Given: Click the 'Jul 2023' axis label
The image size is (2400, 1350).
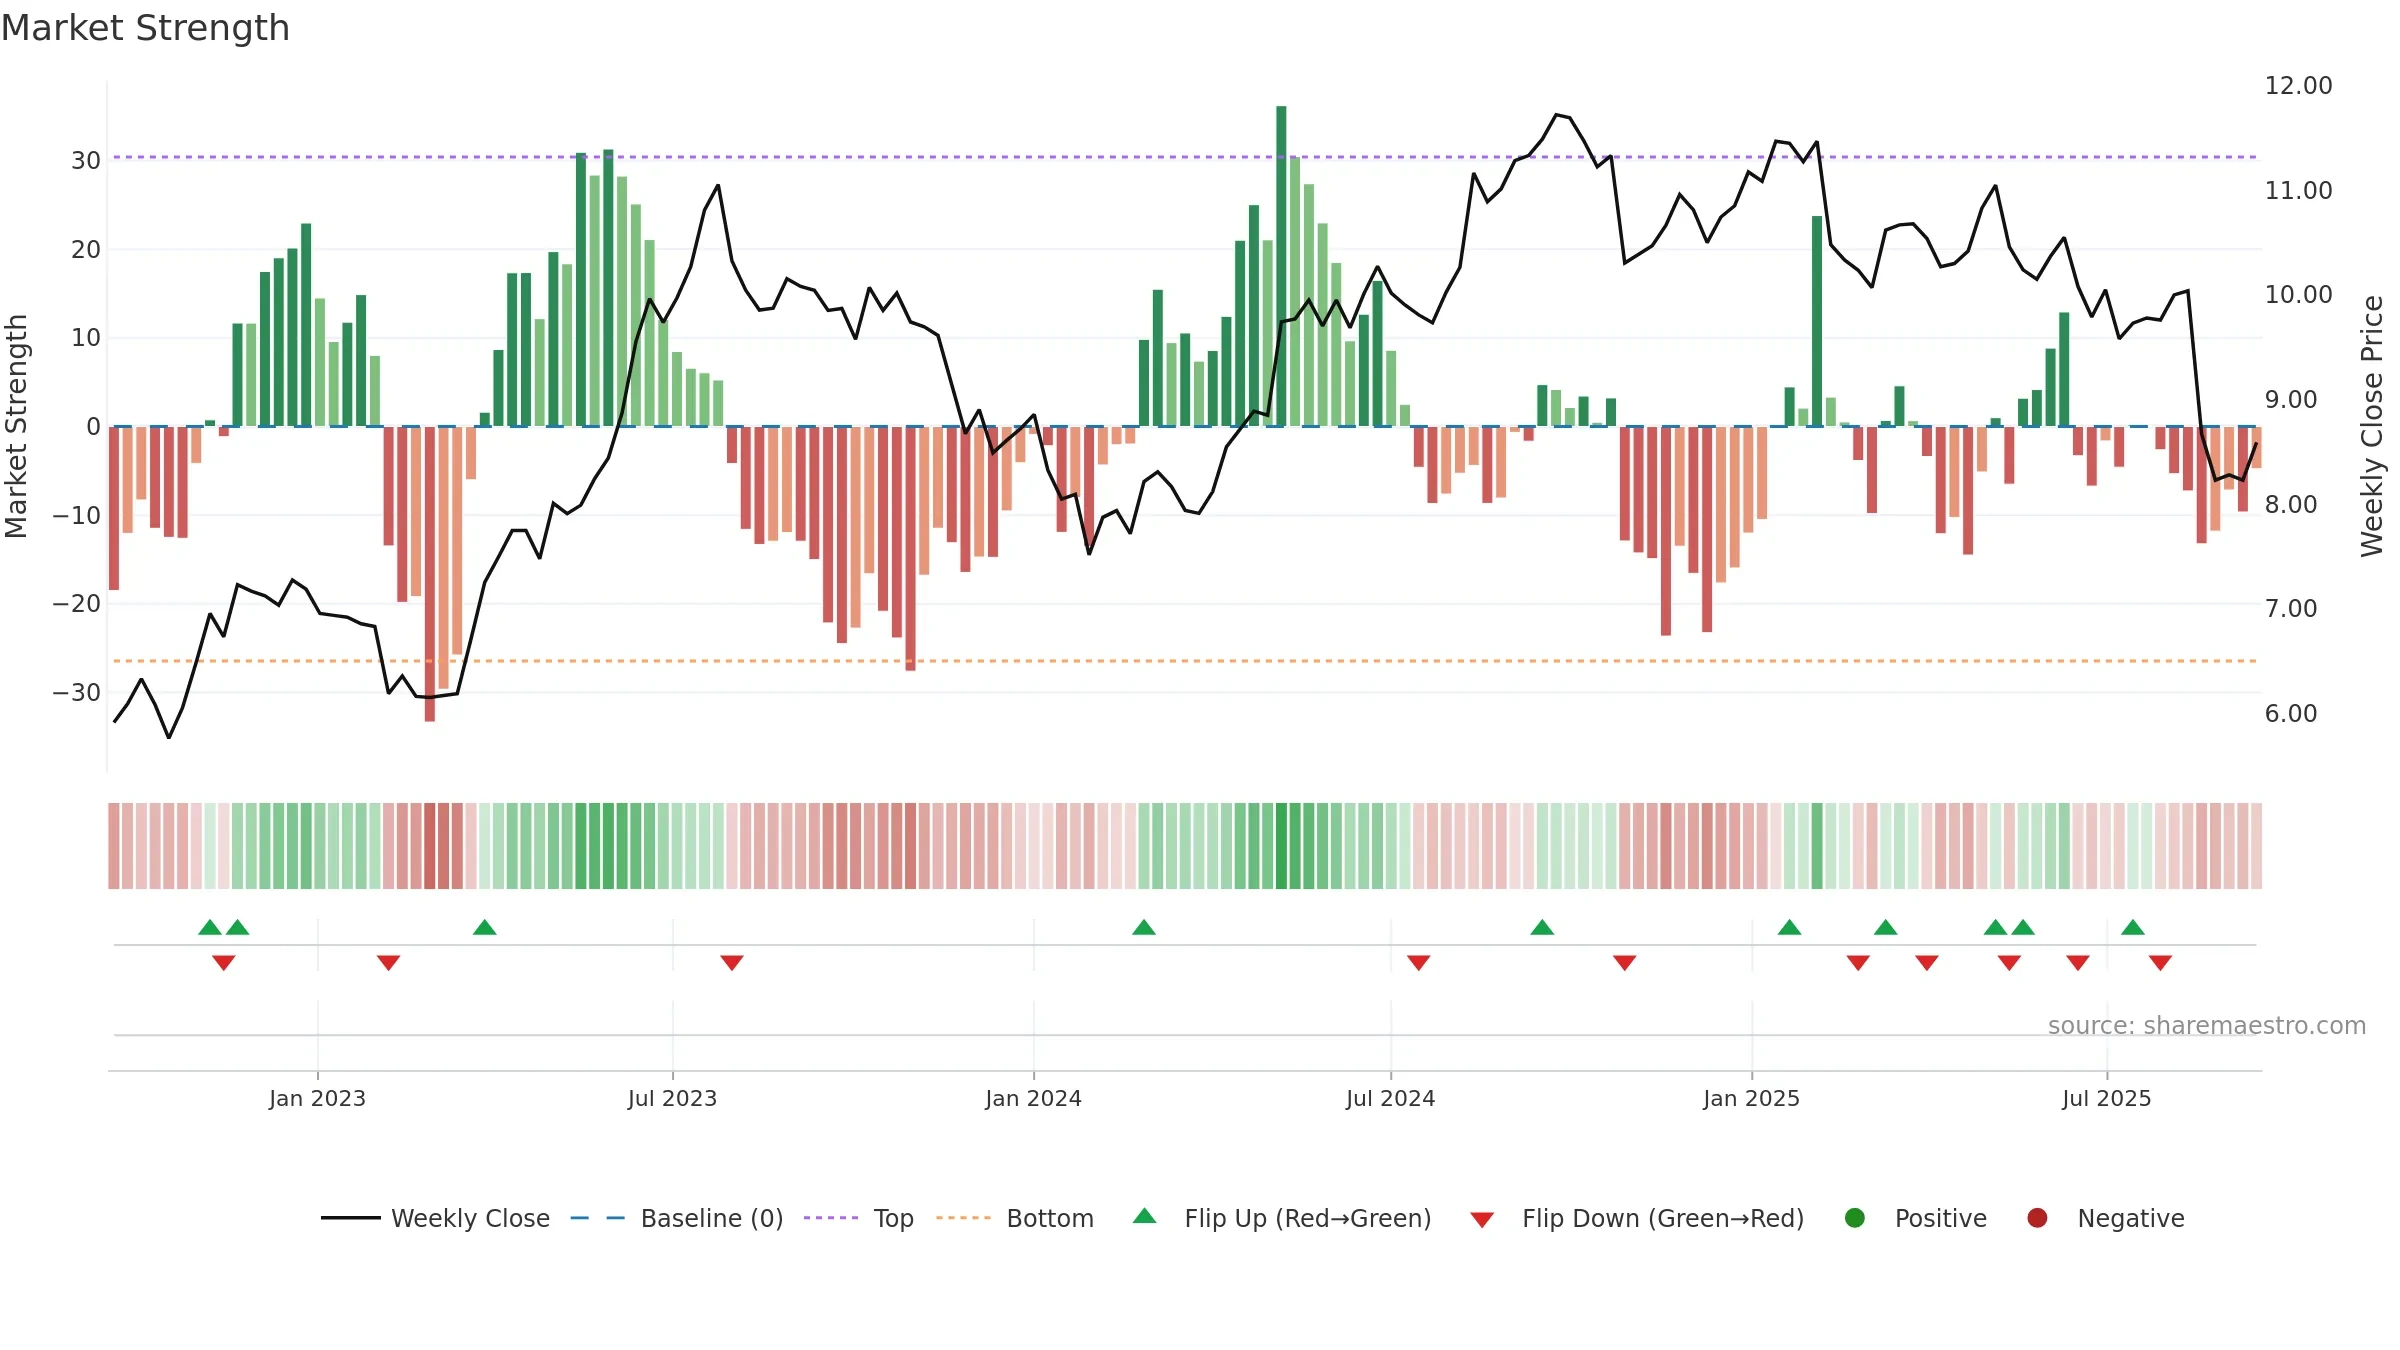Looking at the screenshot, I should tap(672, 1098).
